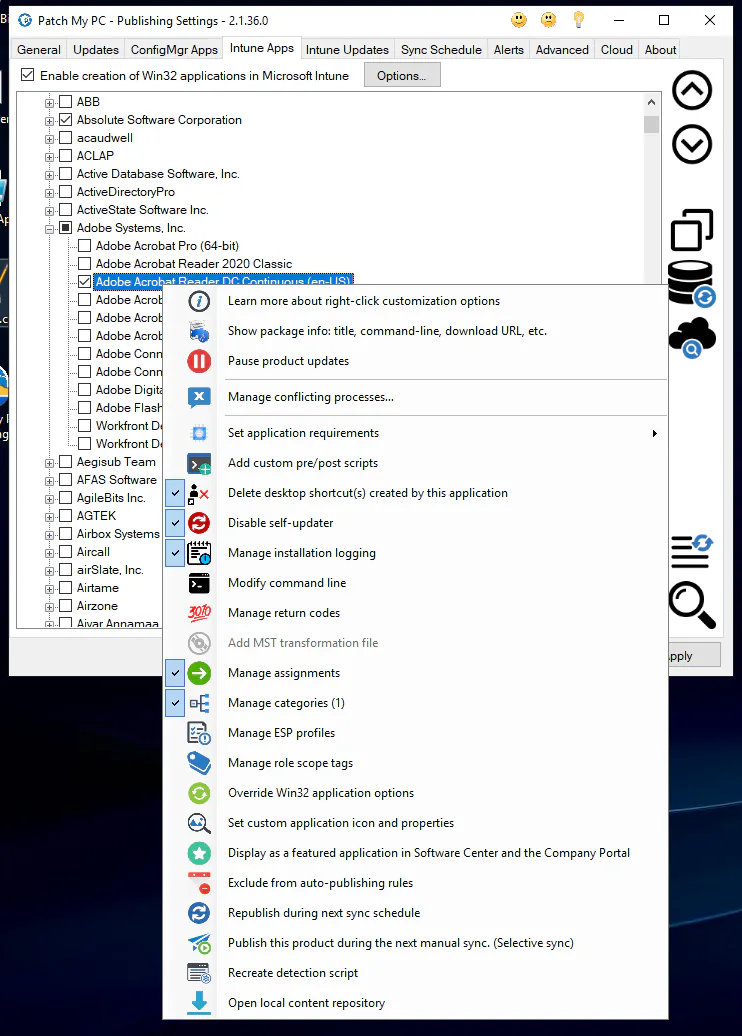
Task: Check Adobe Acrobat Reader 2020 Classic checkbox
Action: point(85,264)
